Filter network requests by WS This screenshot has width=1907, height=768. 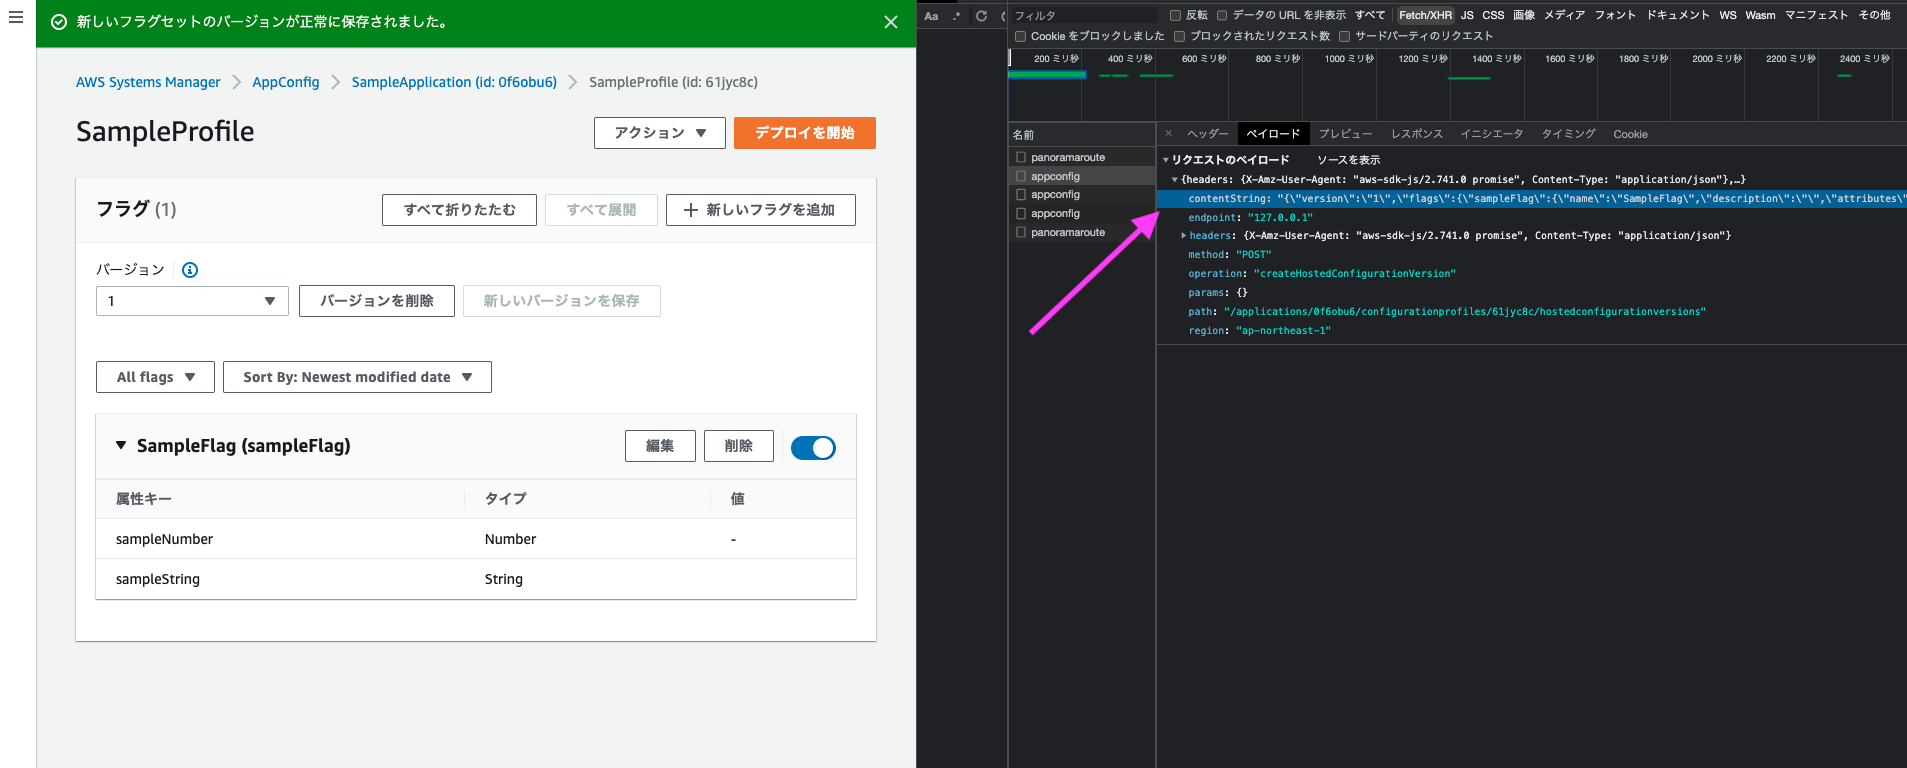(1728, 15)
